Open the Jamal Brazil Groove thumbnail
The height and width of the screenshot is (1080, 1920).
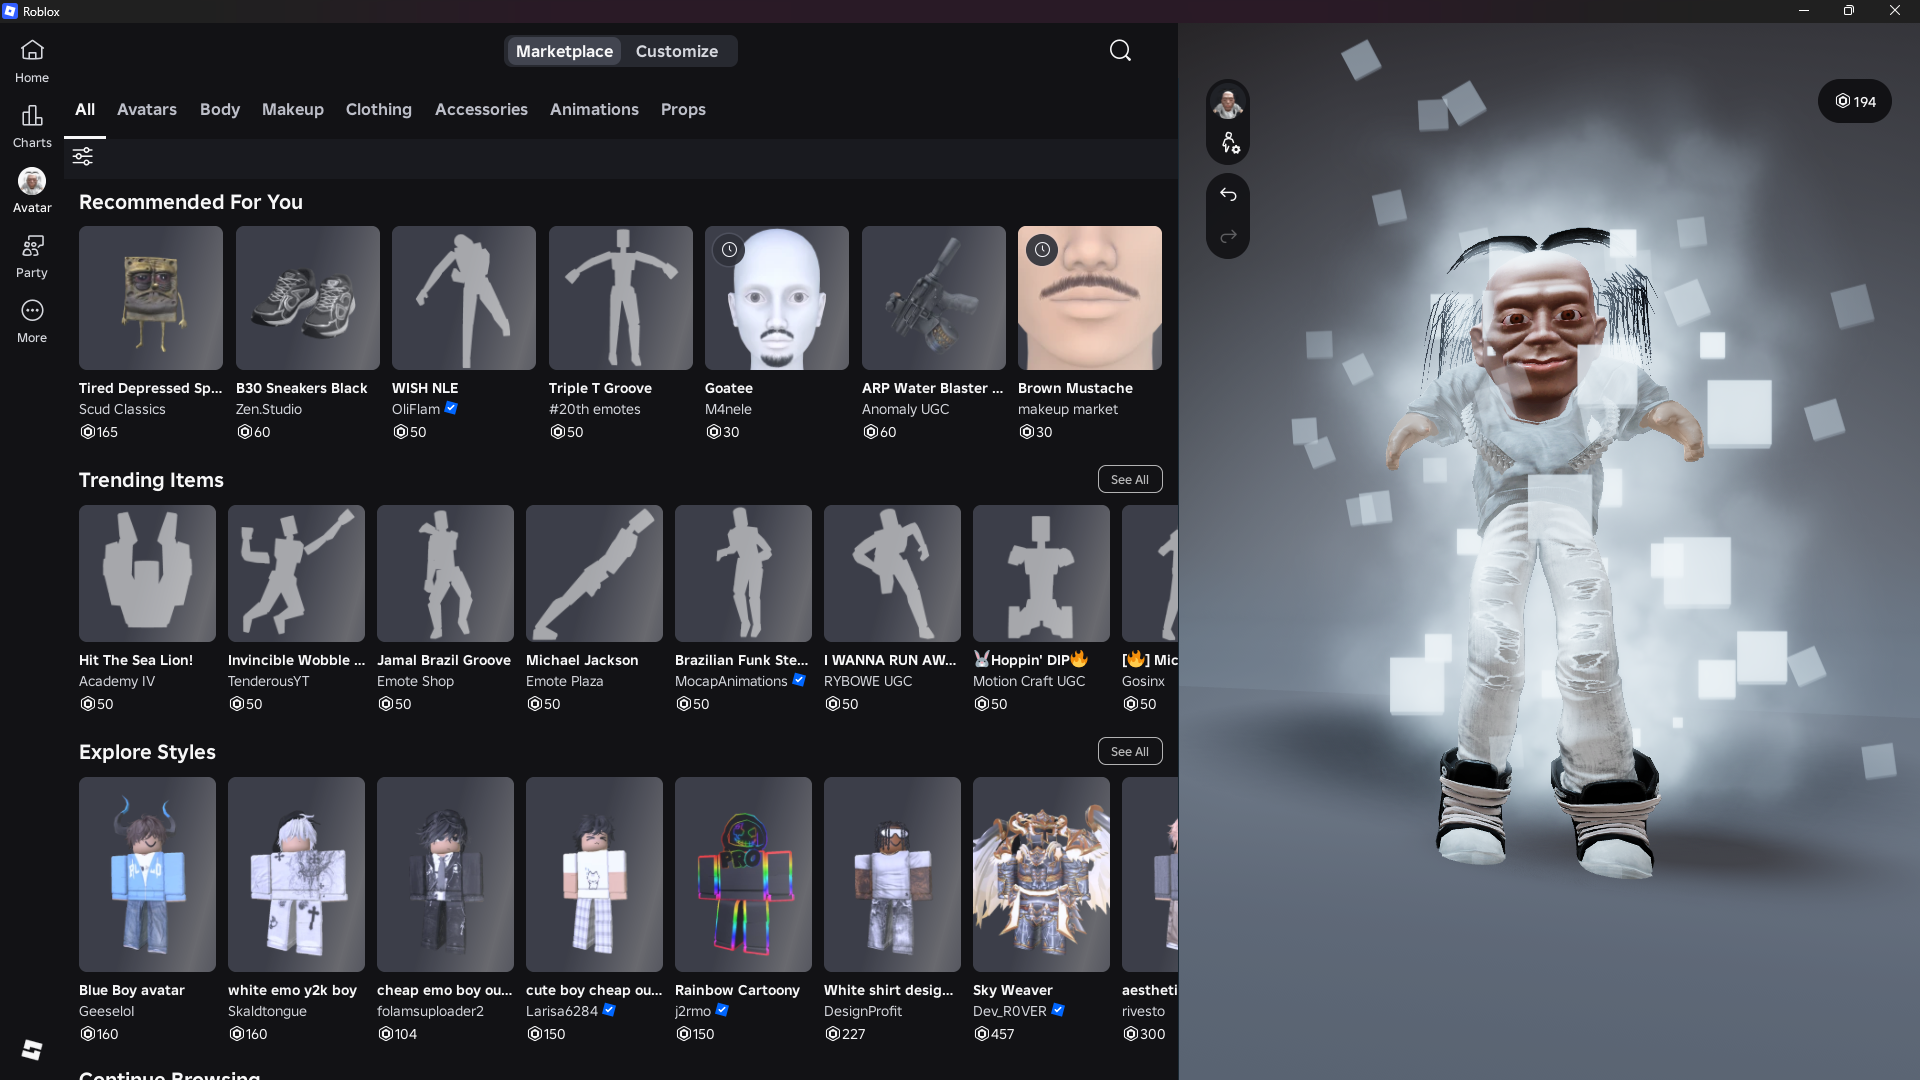(x=445, y=573)
